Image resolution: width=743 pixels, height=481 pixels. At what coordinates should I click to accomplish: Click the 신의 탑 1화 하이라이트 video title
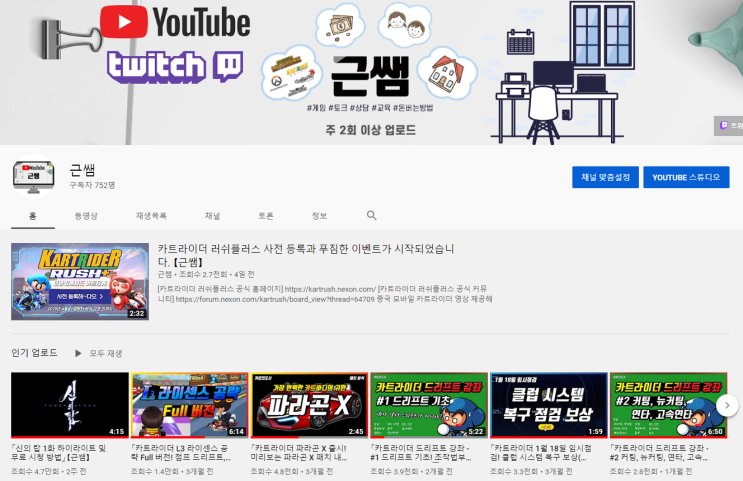[59, 453]
